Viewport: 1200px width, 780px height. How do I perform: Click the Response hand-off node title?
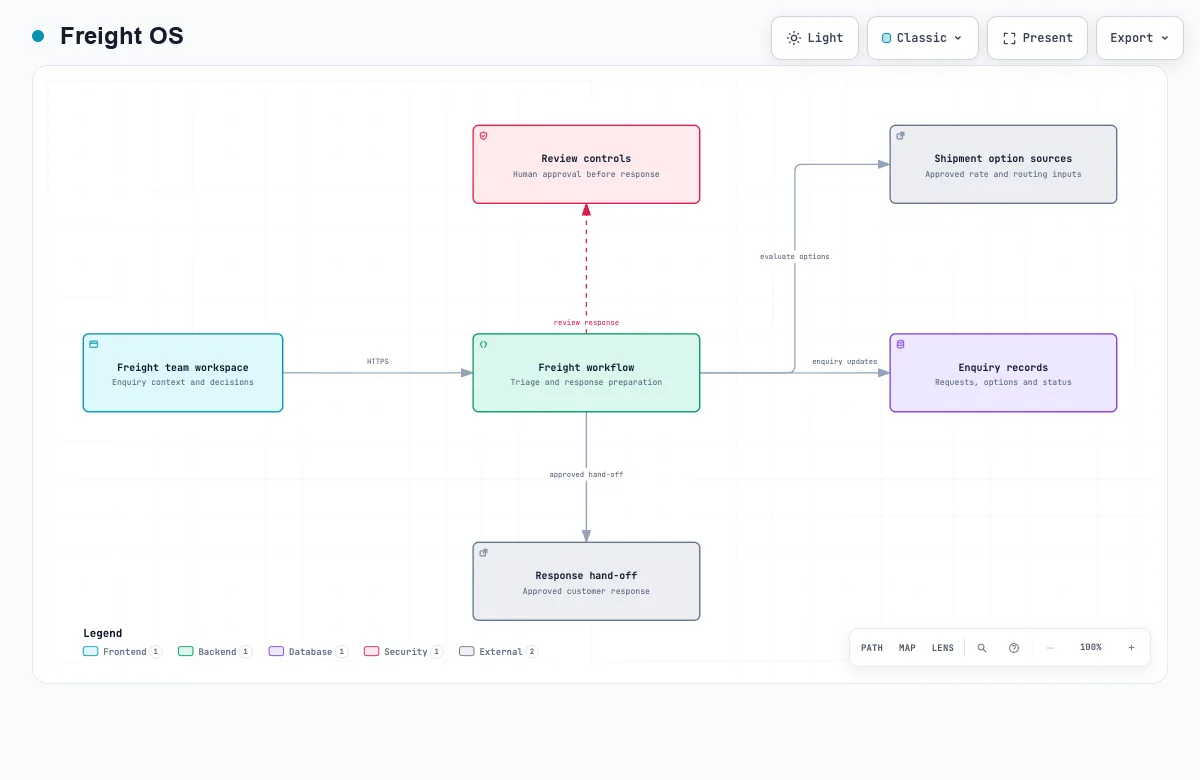pyautogui.click(x=586, y=576)
